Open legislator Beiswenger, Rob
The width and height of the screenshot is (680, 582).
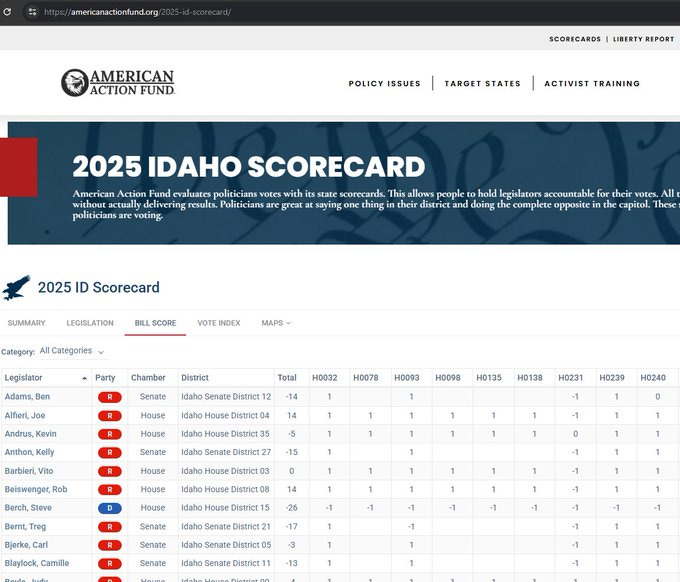point(36,489)
